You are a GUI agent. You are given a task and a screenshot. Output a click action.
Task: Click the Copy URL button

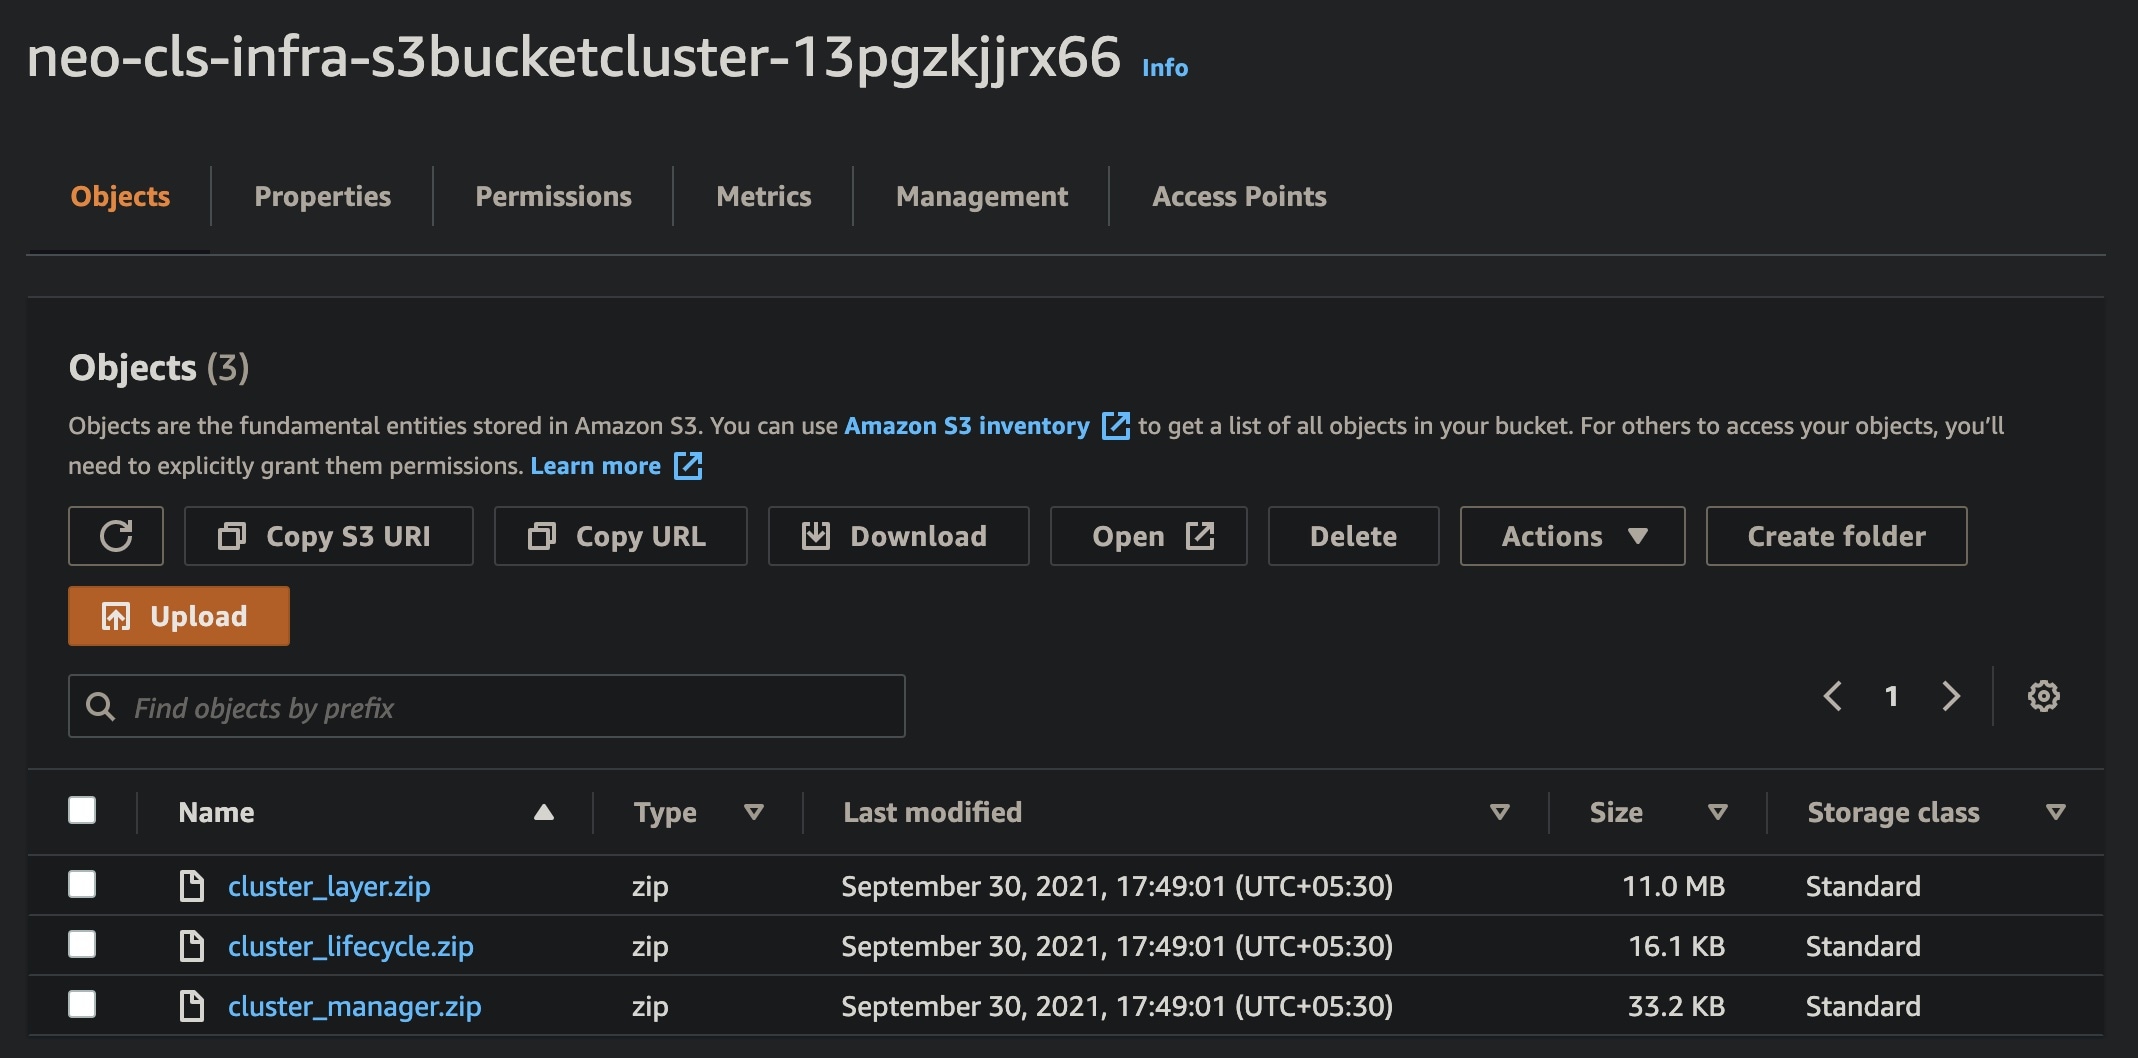(x=621, y=536)
